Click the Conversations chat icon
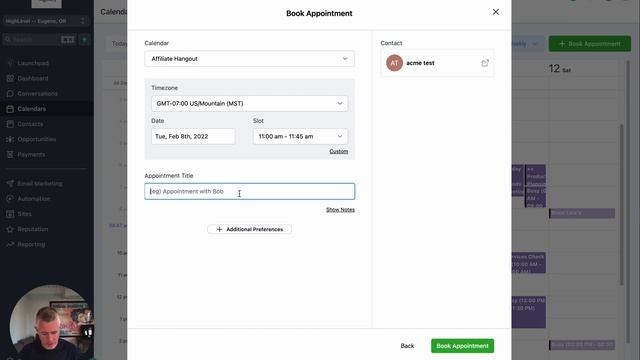Screen dimensions: 640x360 10,93
